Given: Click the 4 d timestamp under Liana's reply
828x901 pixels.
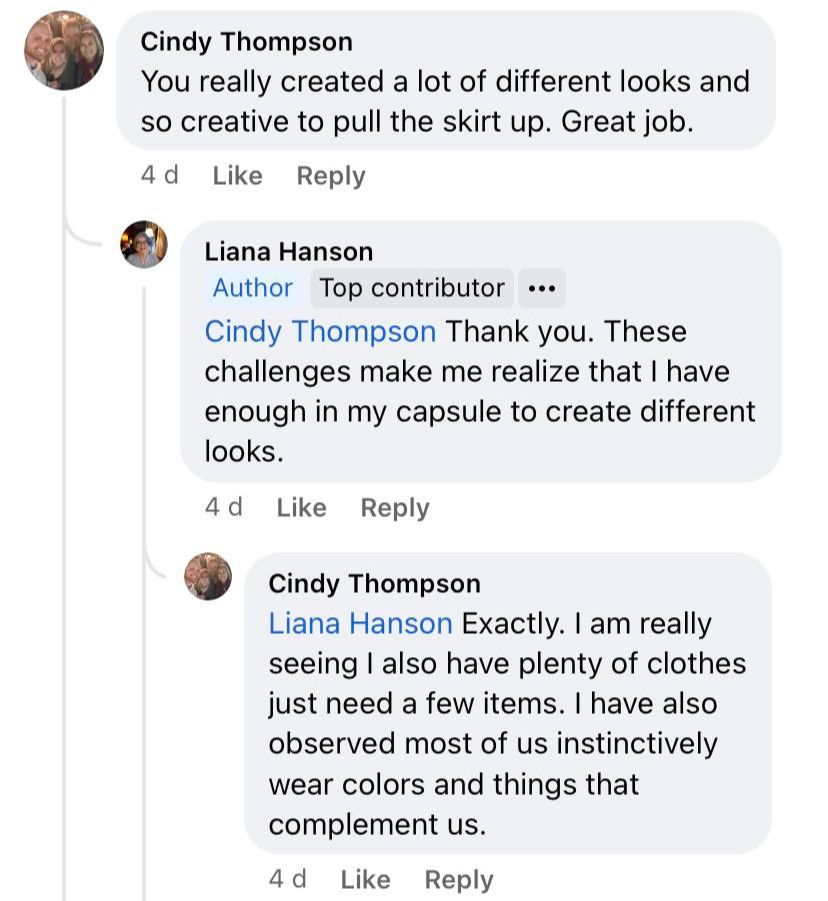Looking at the screenshot, I should (x=224, y=508).
